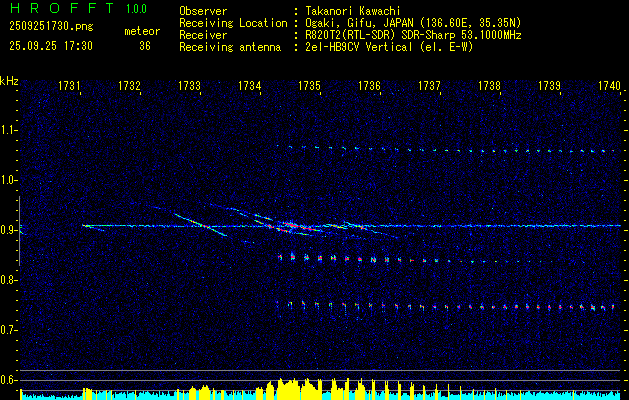The width and height of the screenshot is (629, 400).
Task: Click the observer name Takanori Kawachi
Action: pyautogui.click(x=353, y=11)
